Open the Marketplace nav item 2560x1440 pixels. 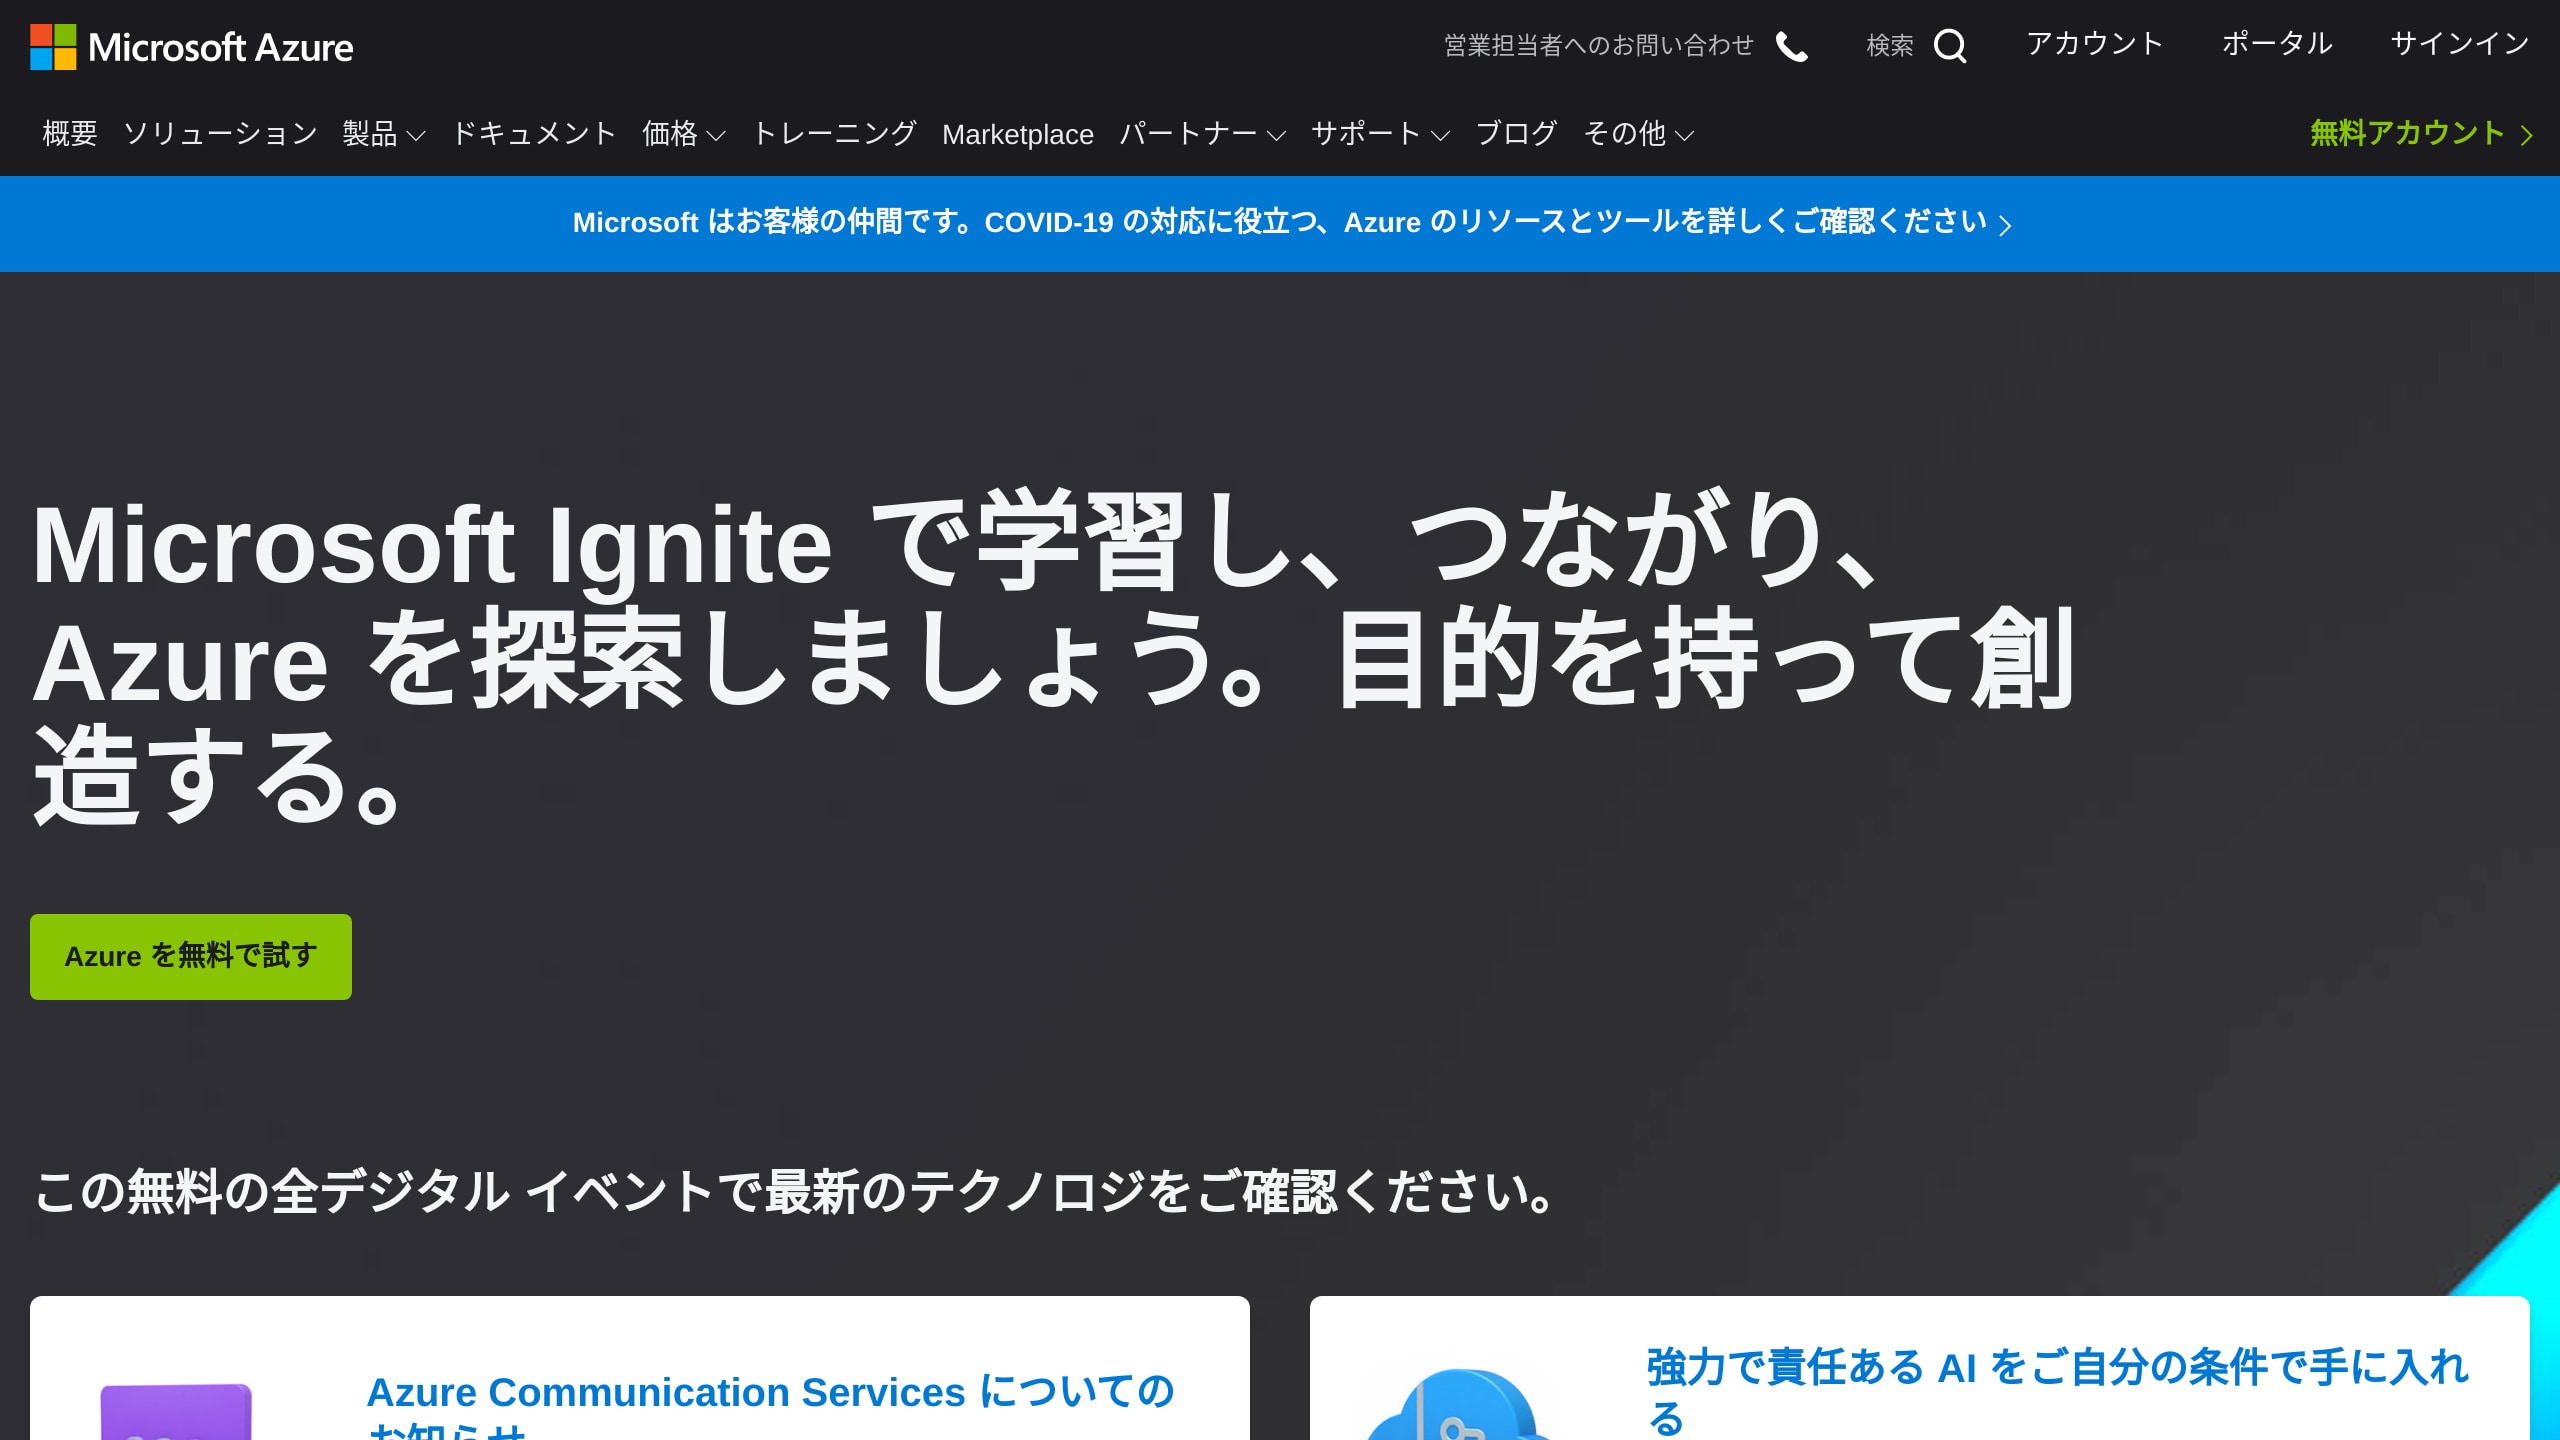coord(1018,135)
